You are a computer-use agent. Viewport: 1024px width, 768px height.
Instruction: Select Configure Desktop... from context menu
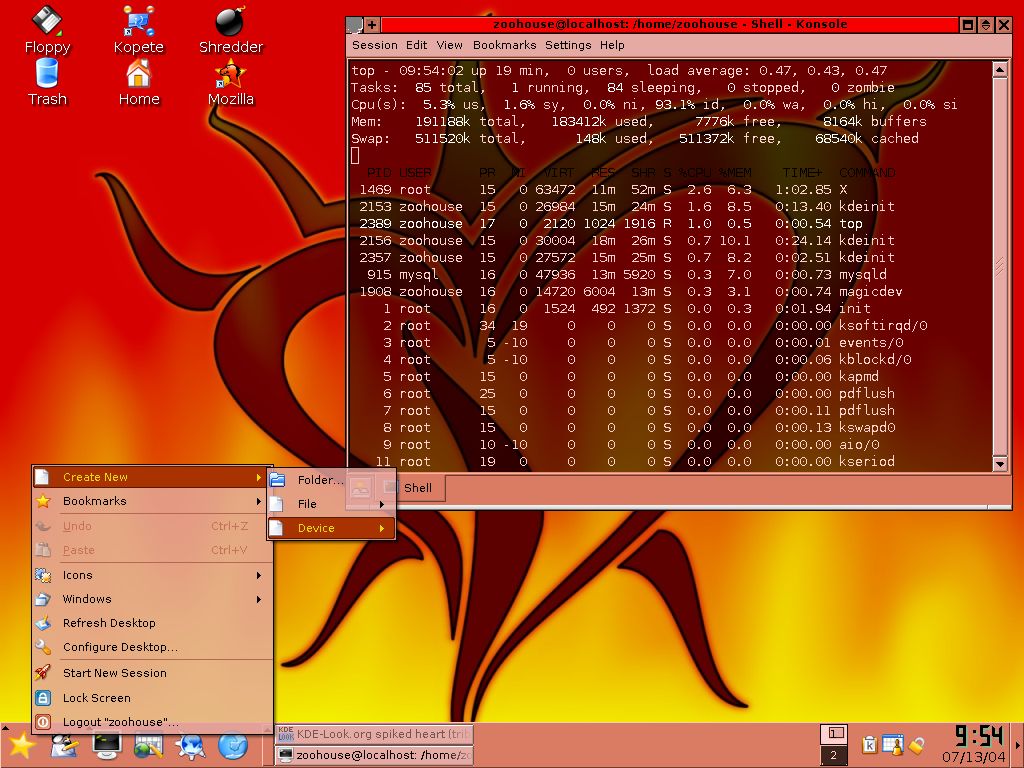tap(152, 647)
